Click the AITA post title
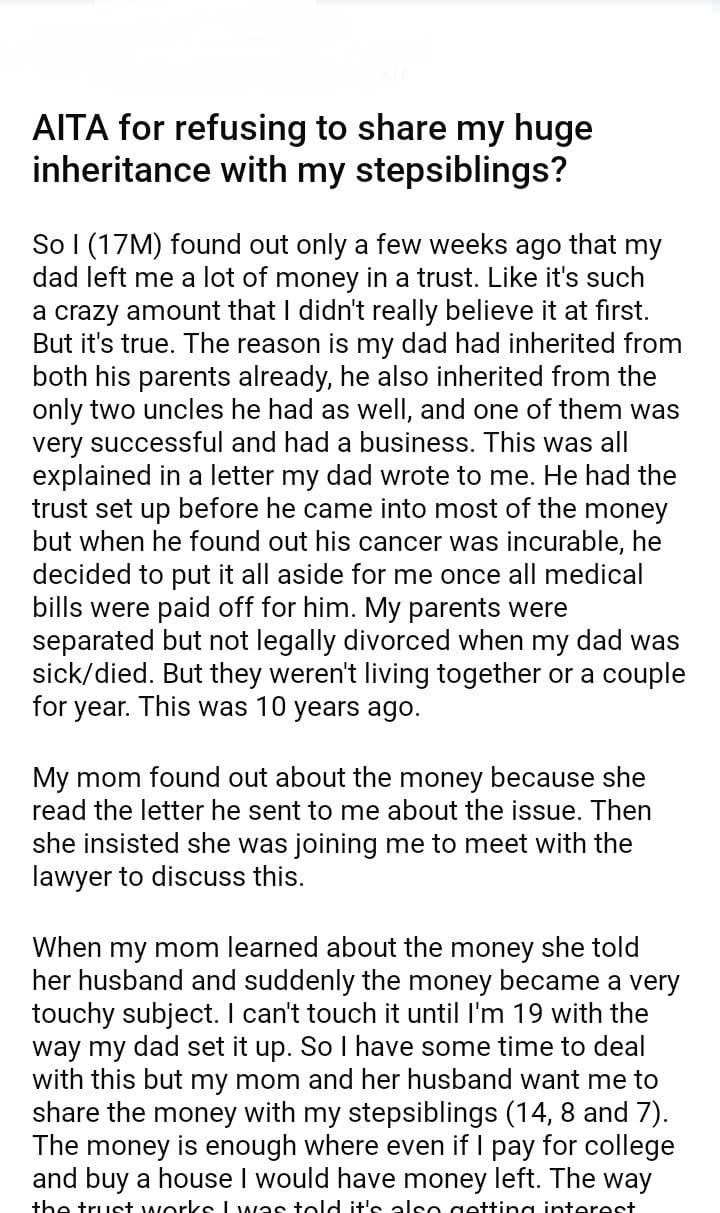Screen dimensions: 720x1213 pos(312,149)
